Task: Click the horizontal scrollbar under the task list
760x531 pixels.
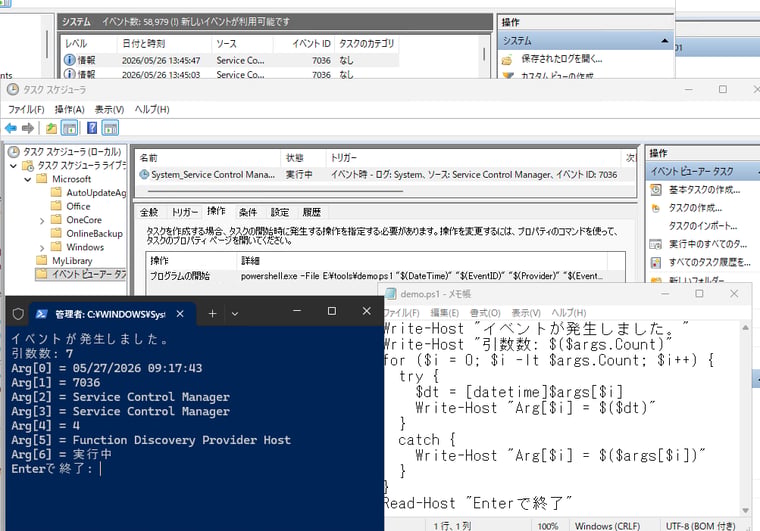Action: (275, 191)
